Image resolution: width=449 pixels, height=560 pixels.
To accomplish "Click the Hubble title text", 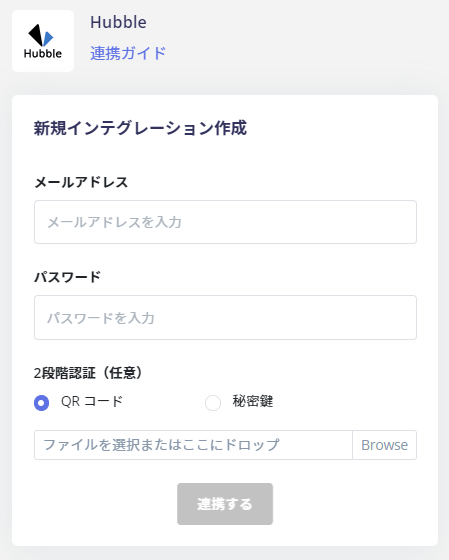I will pyautogui.click(x=118, y=22).
